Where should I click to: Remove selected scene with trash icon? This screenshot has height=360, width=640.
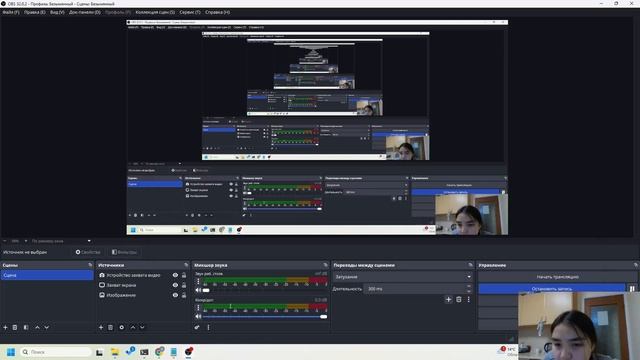(x=15, y=327)
